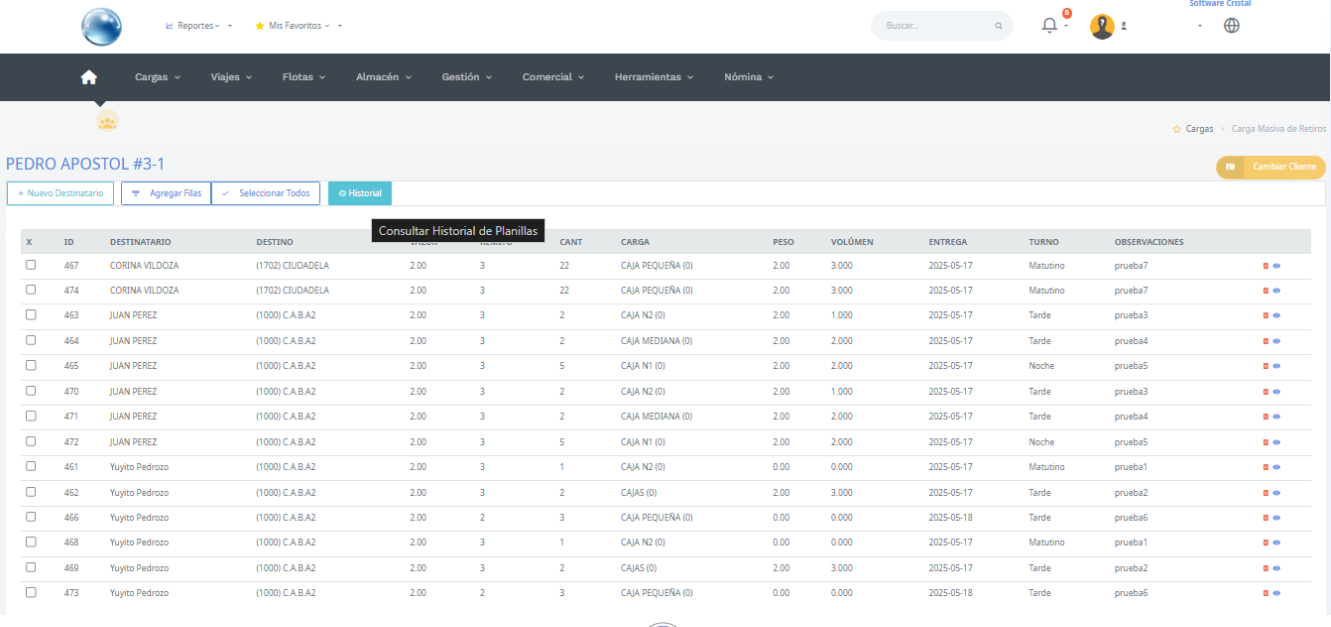1331x627 pixels.
Task: Click the Nuevo Destinatario button
Action: [60, 193]
